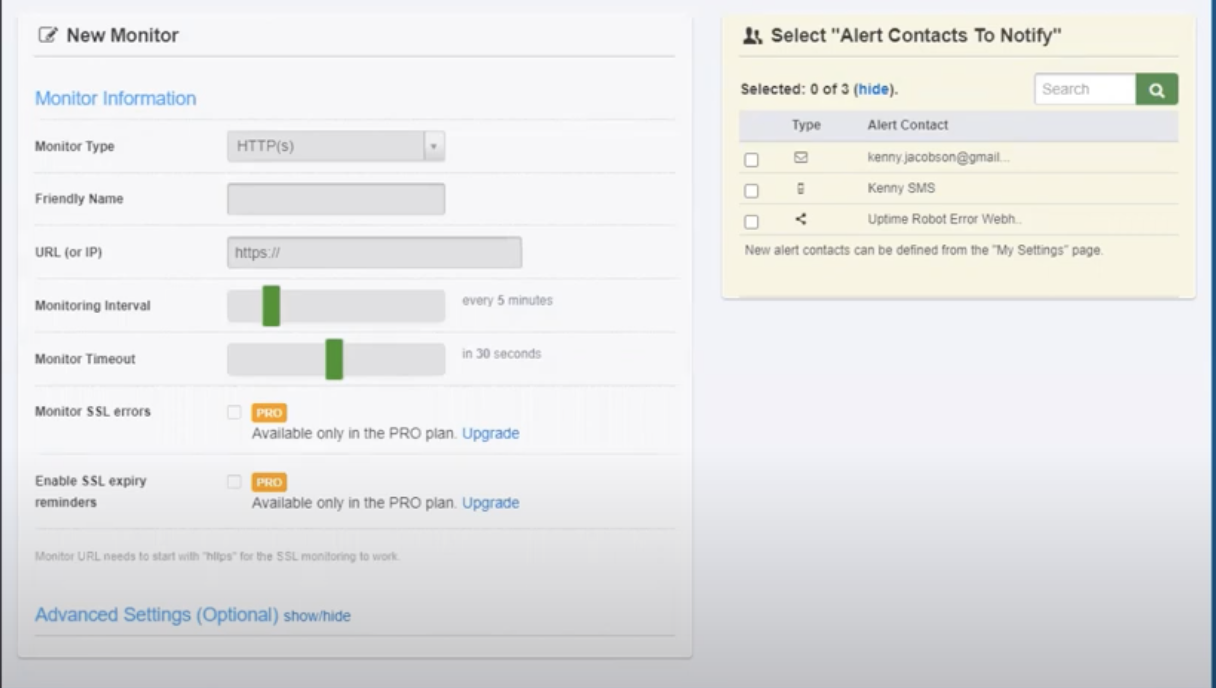Viewport: 1216px width, 688px height.
Task: Tick the Kenny SMS contact checkbox
Action: click(752, 191)
